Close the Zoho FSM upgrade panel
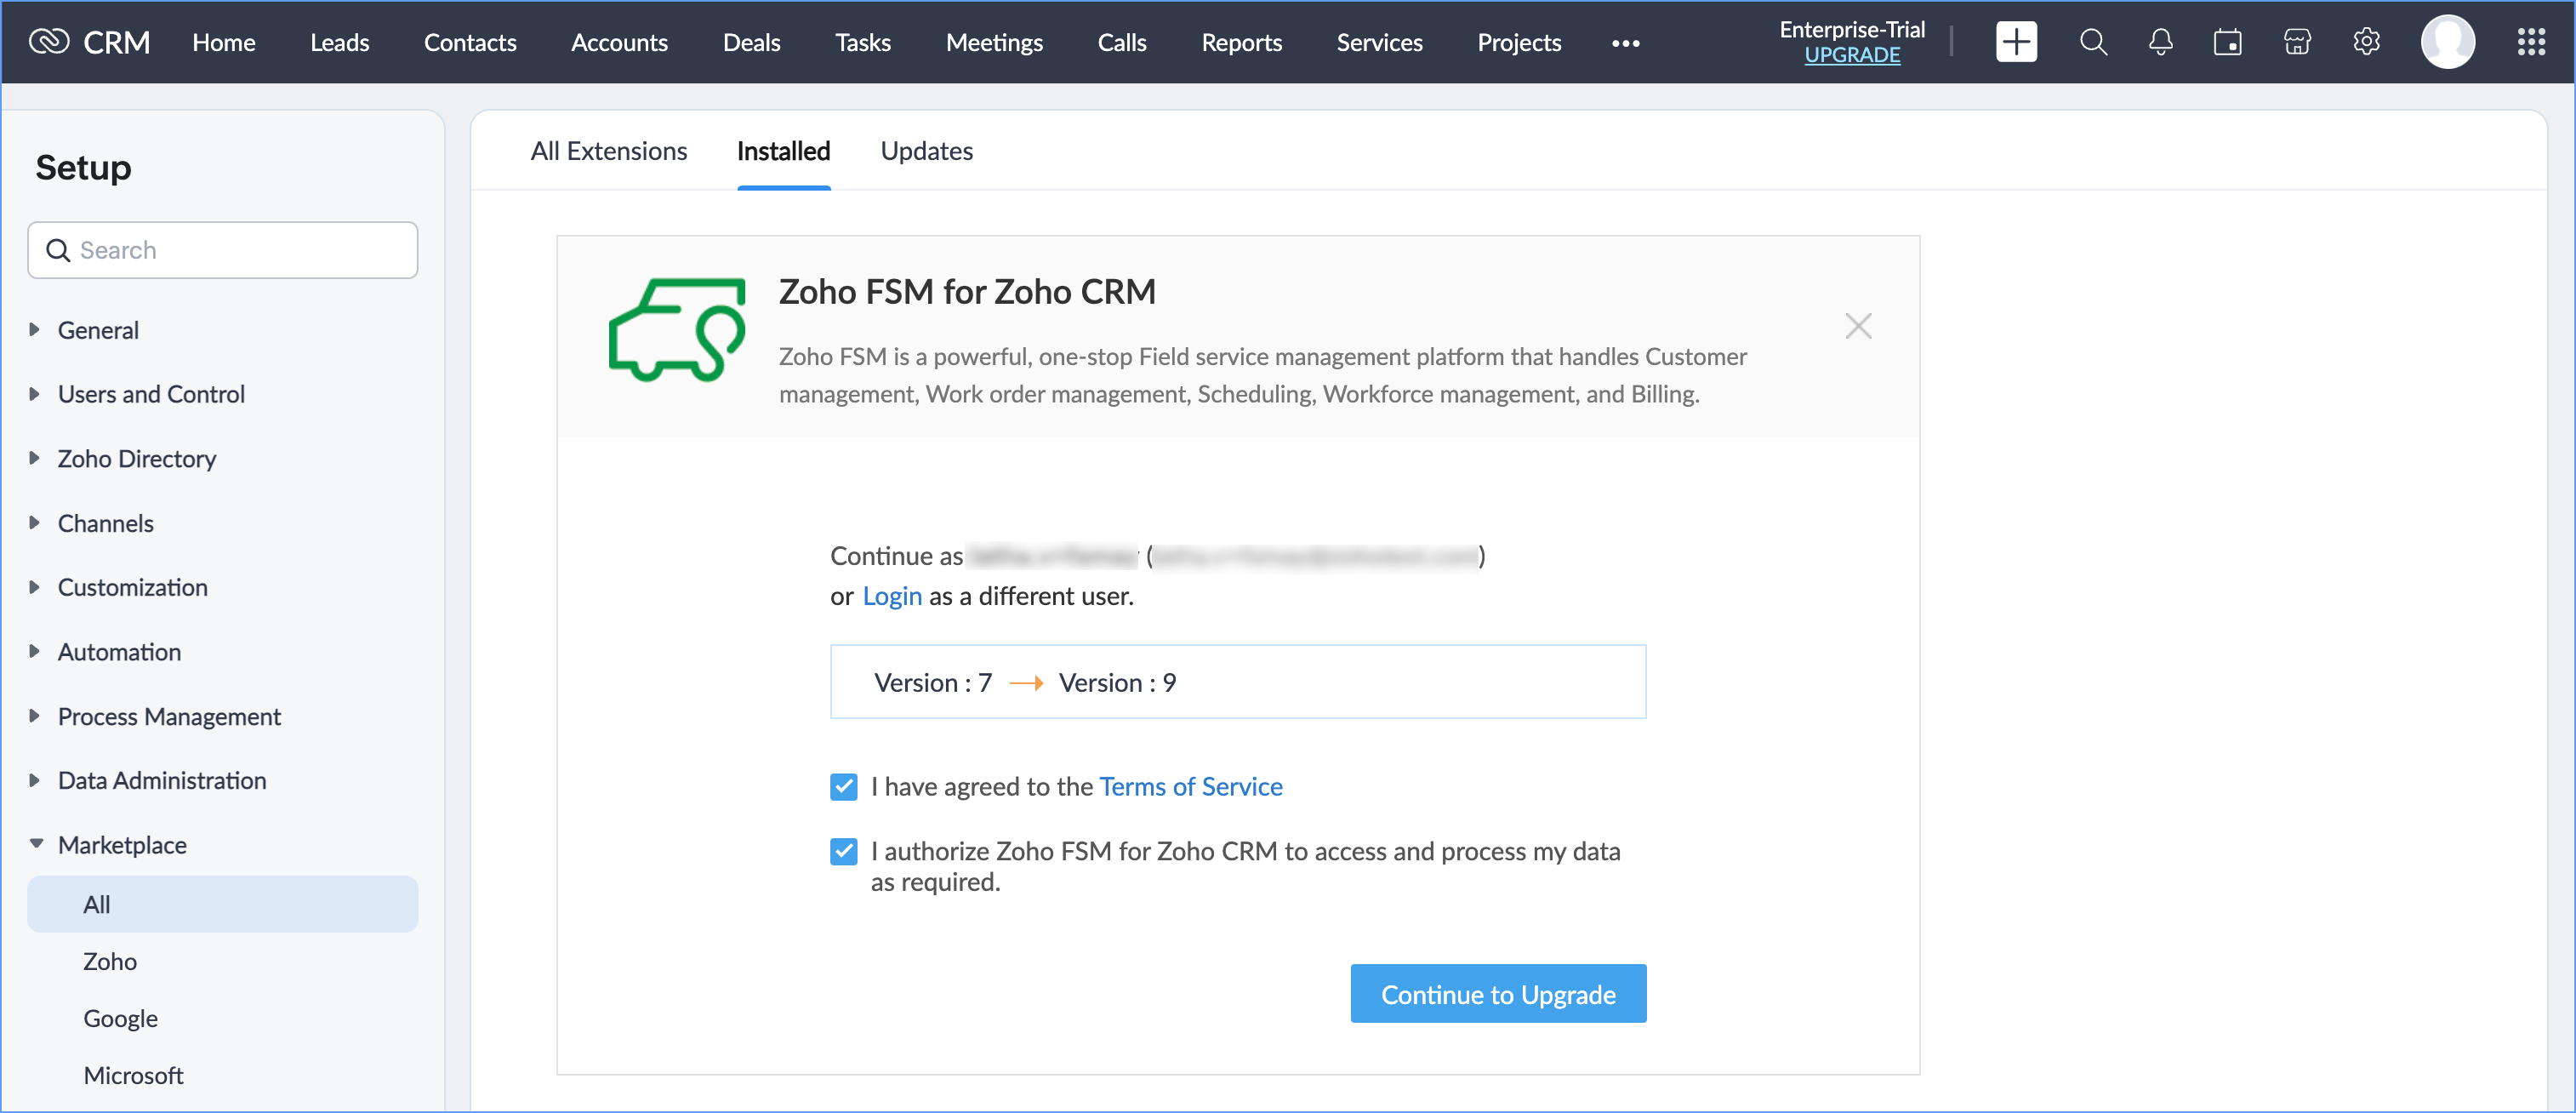This screenshot has height=1113, width=2576. (1857, 326)
